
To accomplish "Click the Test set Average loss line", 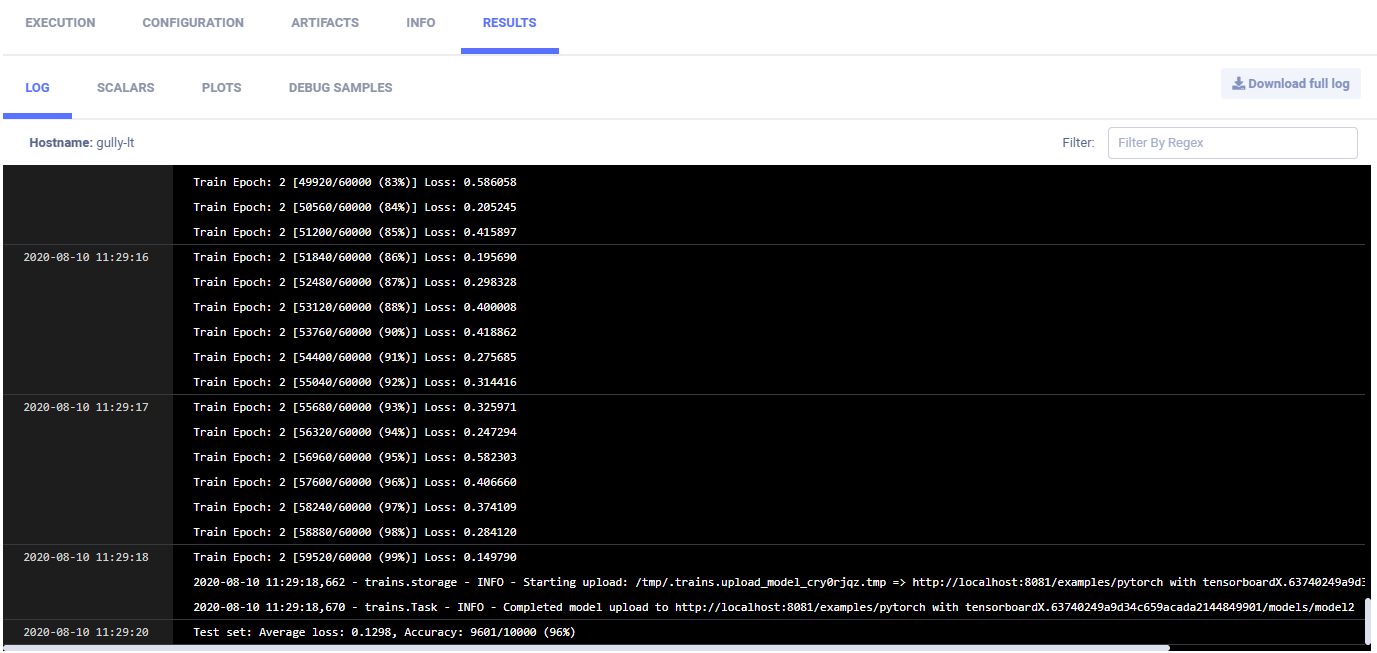I will [384, 633].
